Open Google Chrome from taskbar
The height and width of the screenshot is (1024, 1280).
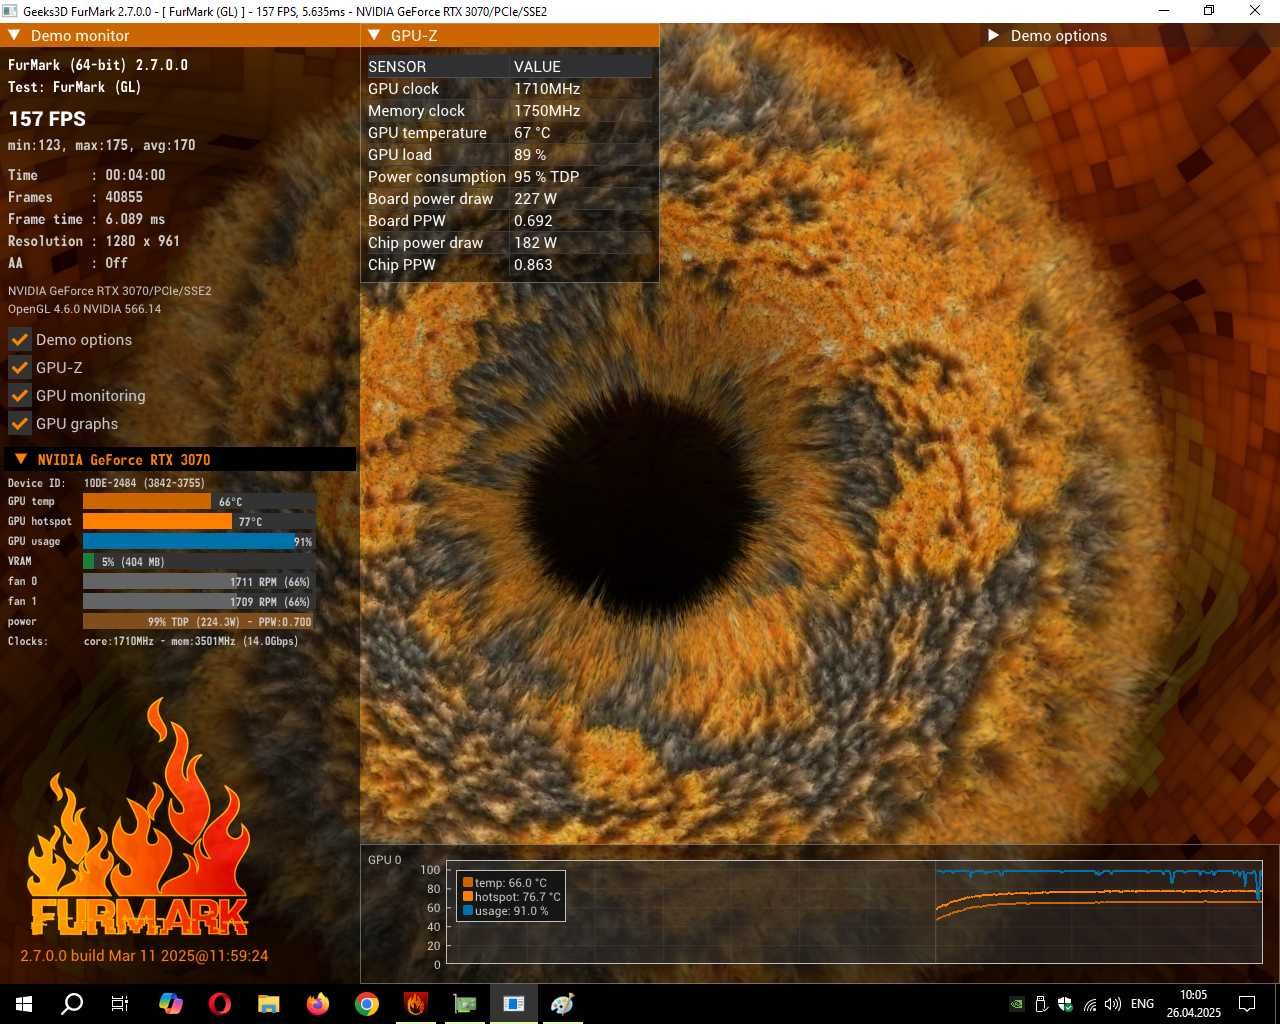click(366, 1004)
